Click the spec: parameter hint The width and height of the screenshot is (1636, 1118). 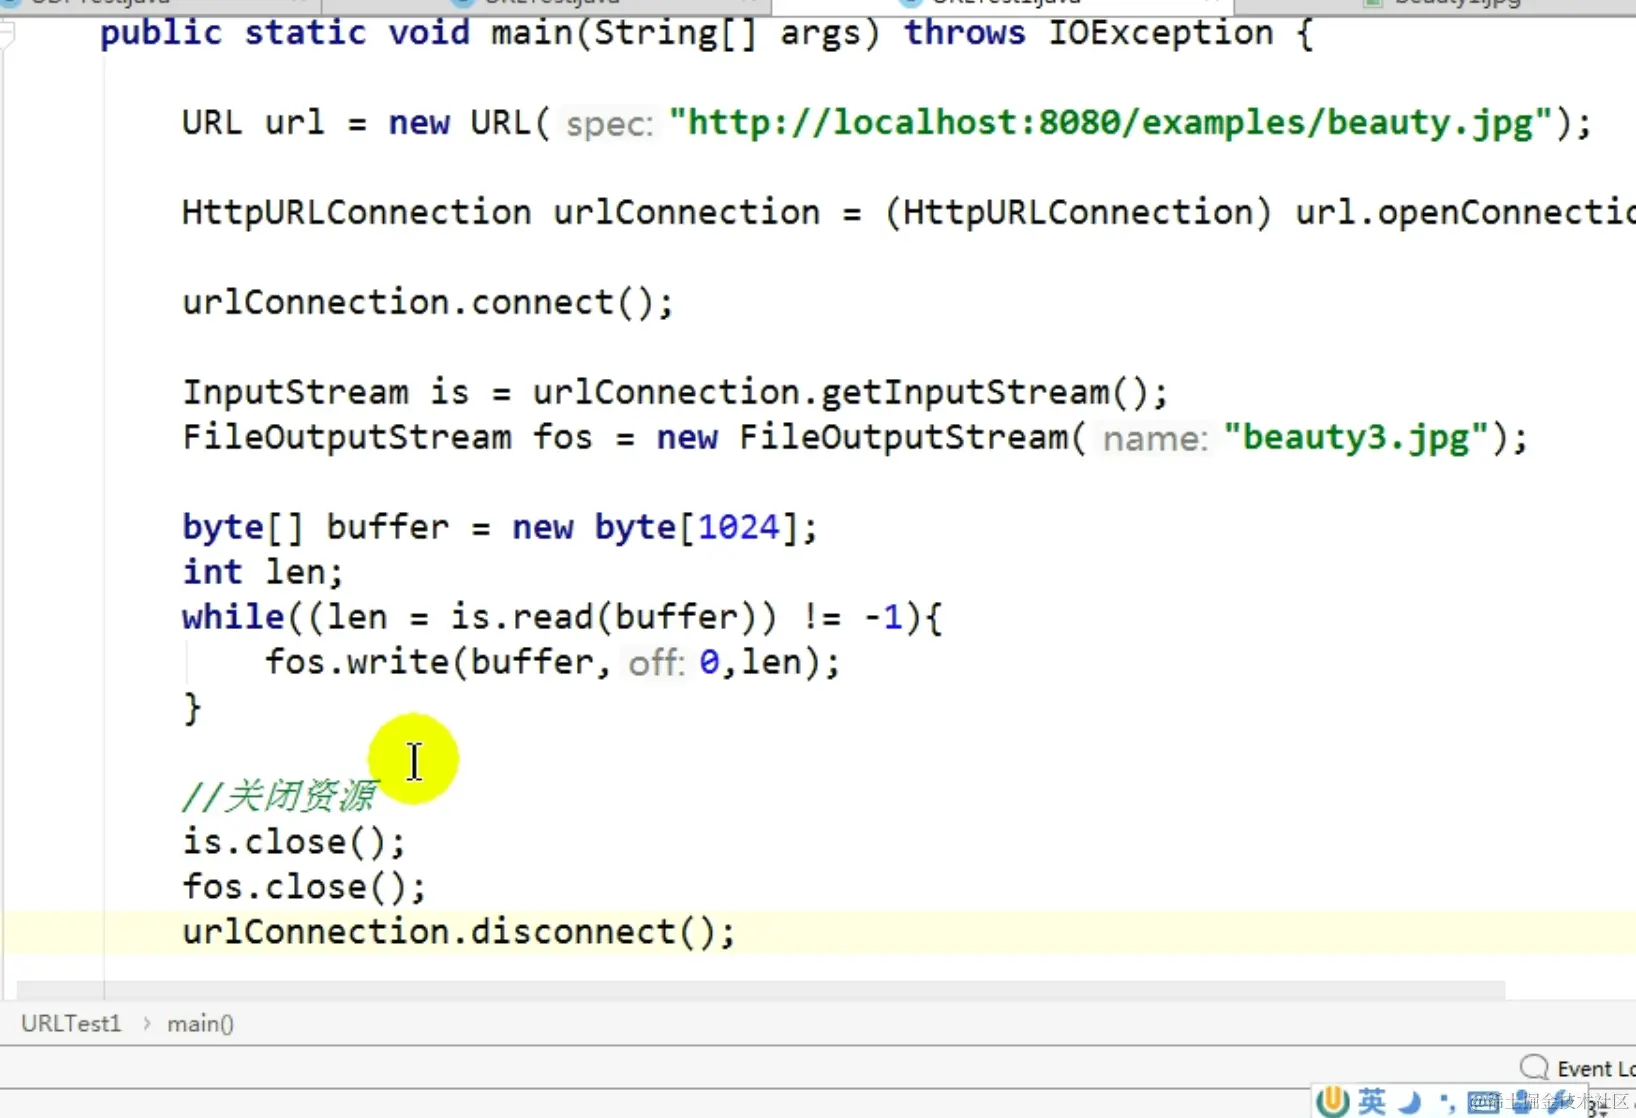click(609, 124)
